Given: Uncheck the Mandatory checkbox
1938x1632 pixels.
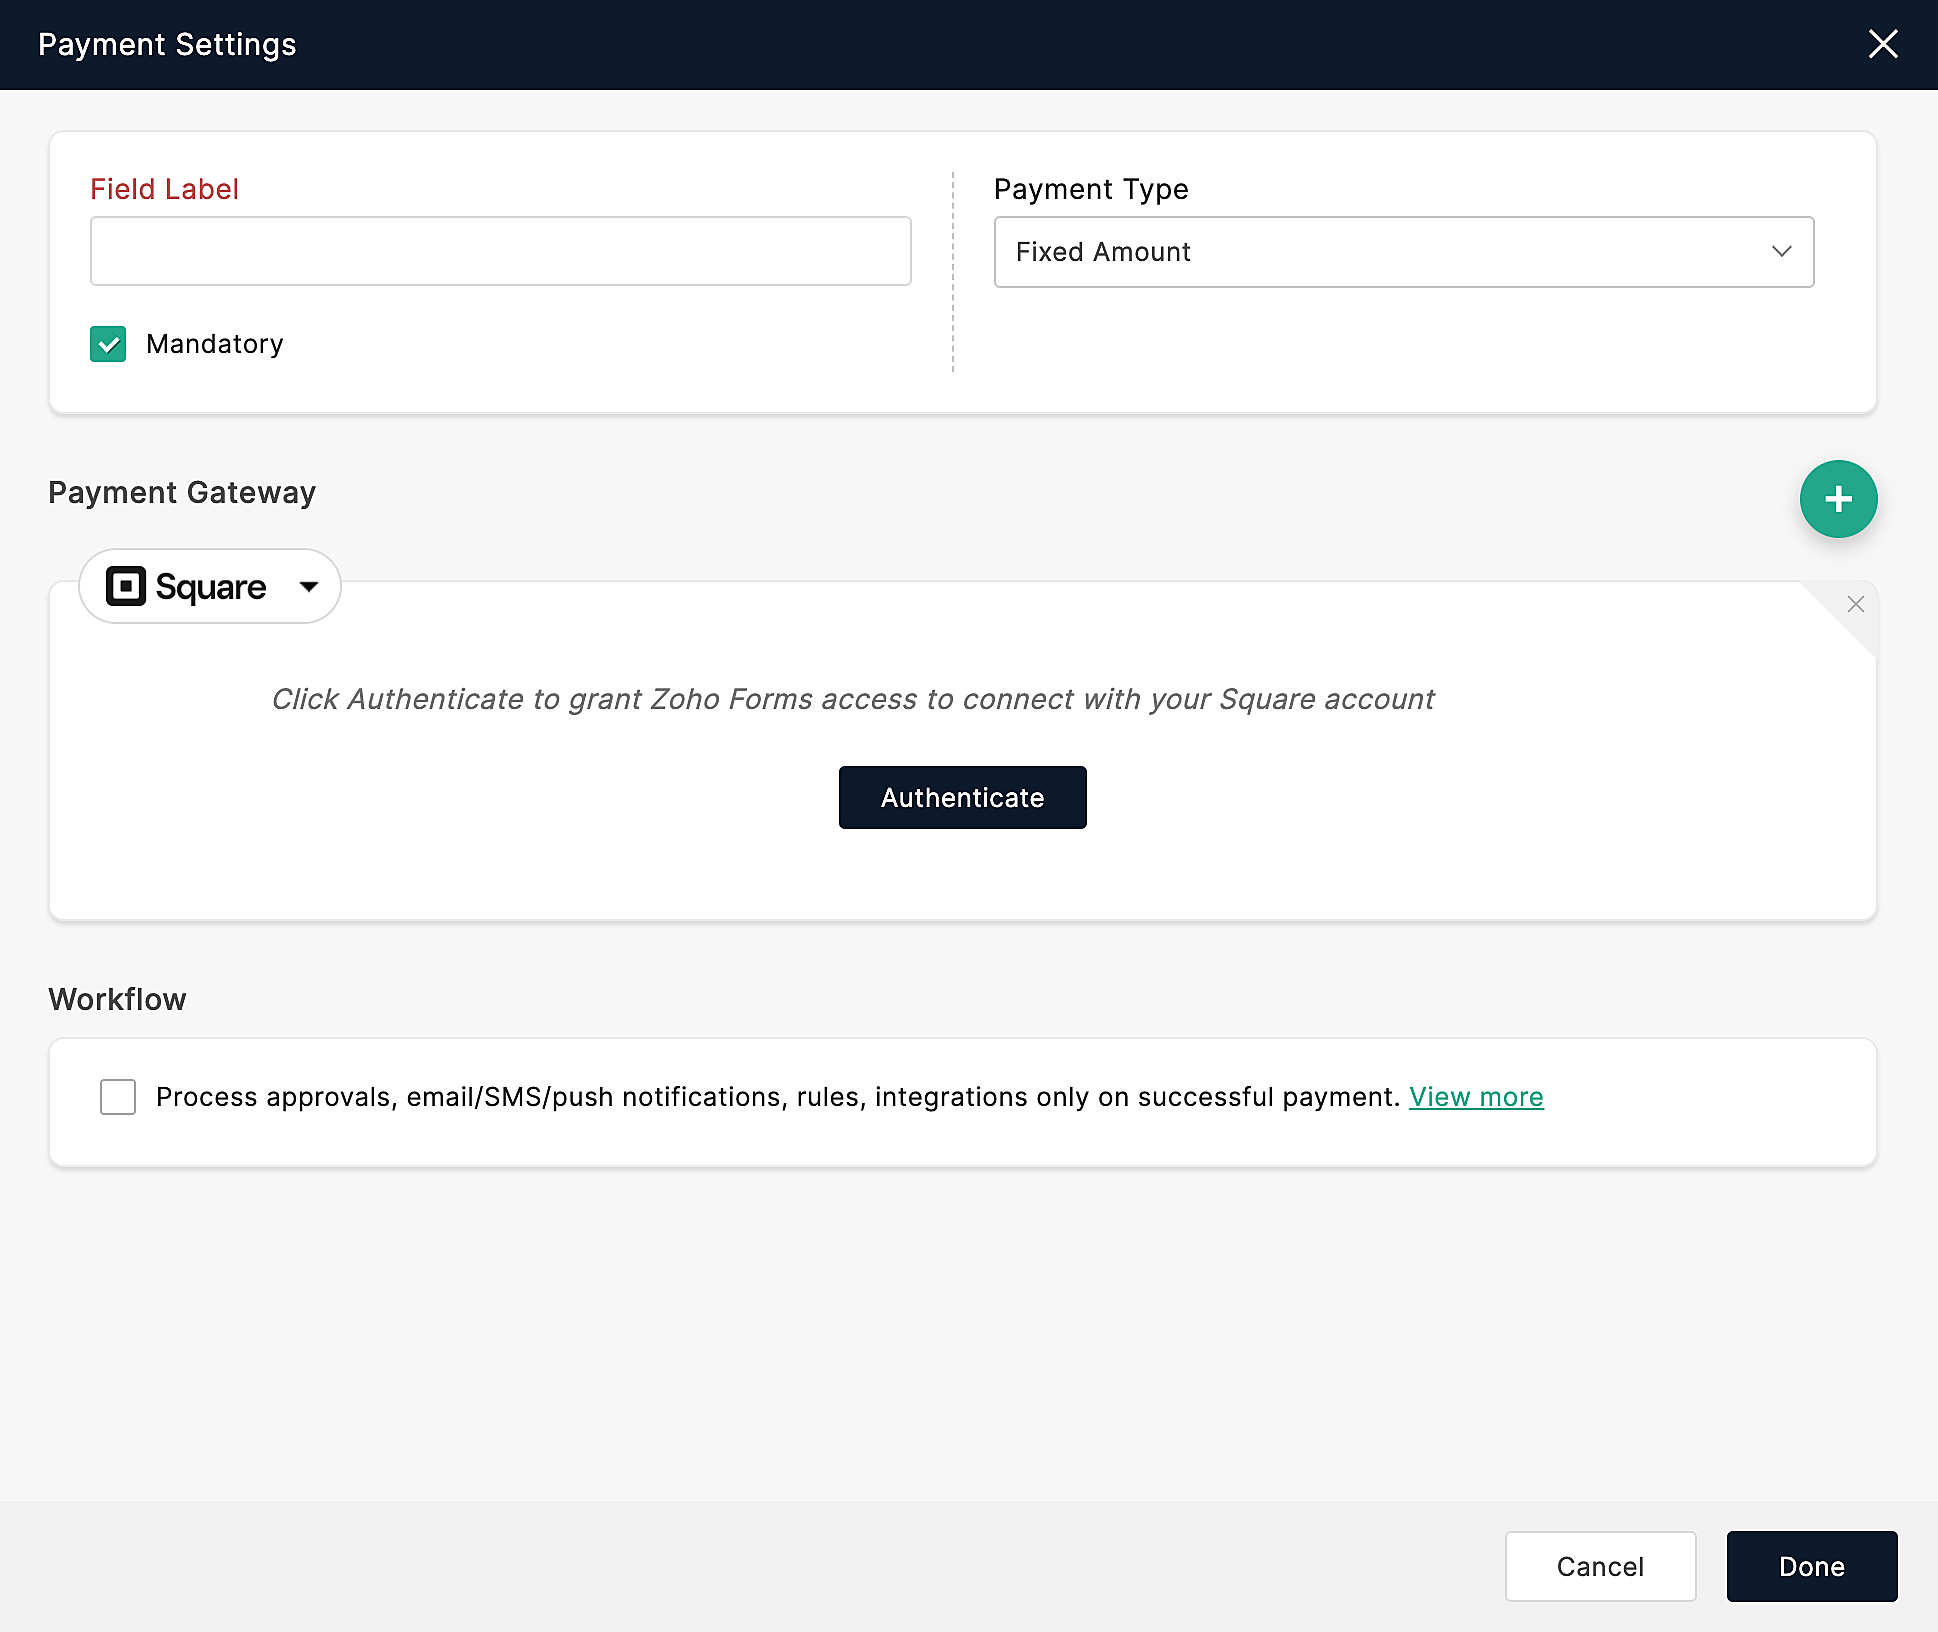Looking at the screenshot, I should [x=108, y=344].
